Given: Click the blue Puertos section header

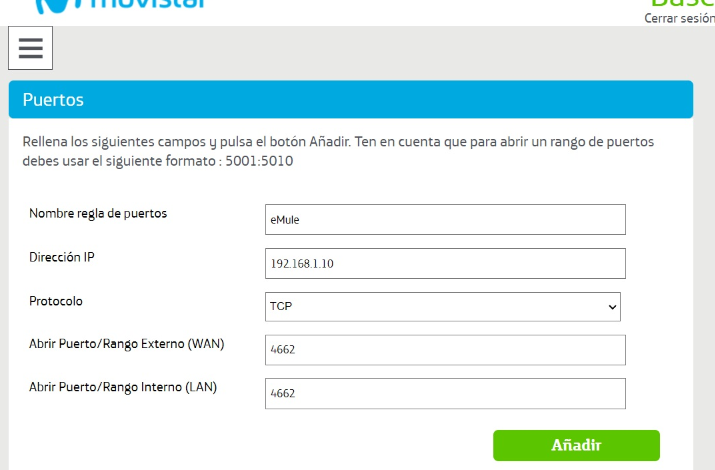Looking at the screenshot, I should click(350, 100).
